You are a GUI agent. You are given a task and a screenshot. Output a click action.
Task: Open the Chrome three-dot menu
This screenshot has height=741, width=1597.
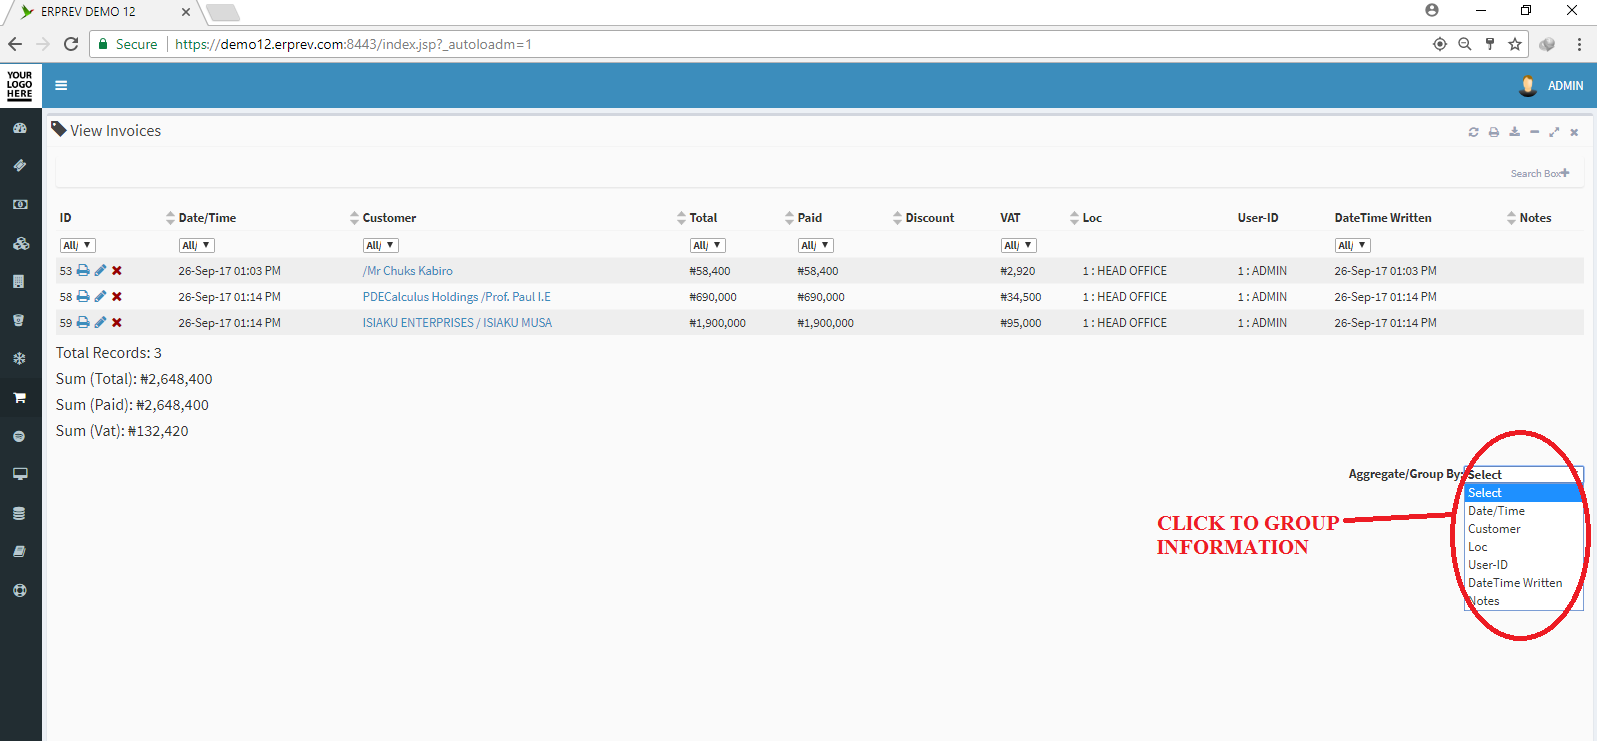(1579, 44)
